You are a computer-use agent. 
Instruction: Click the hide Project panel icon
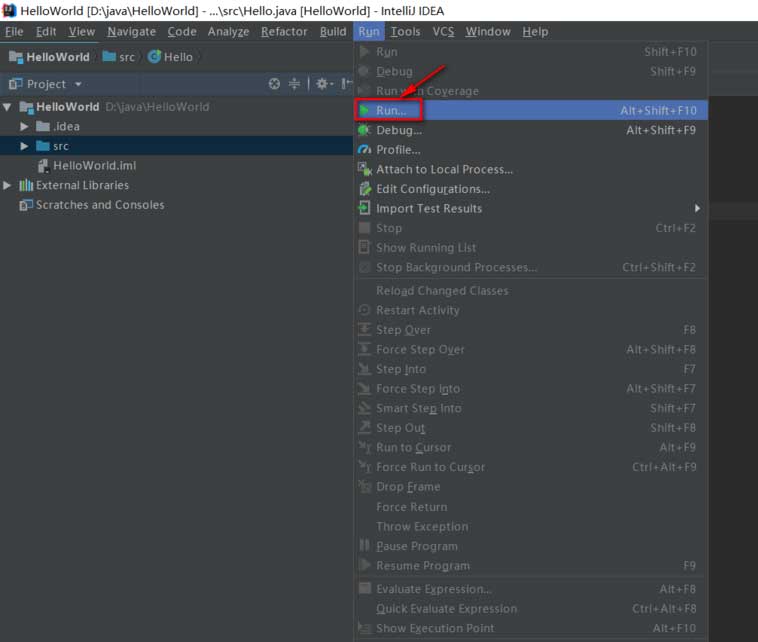pos(347,84)
